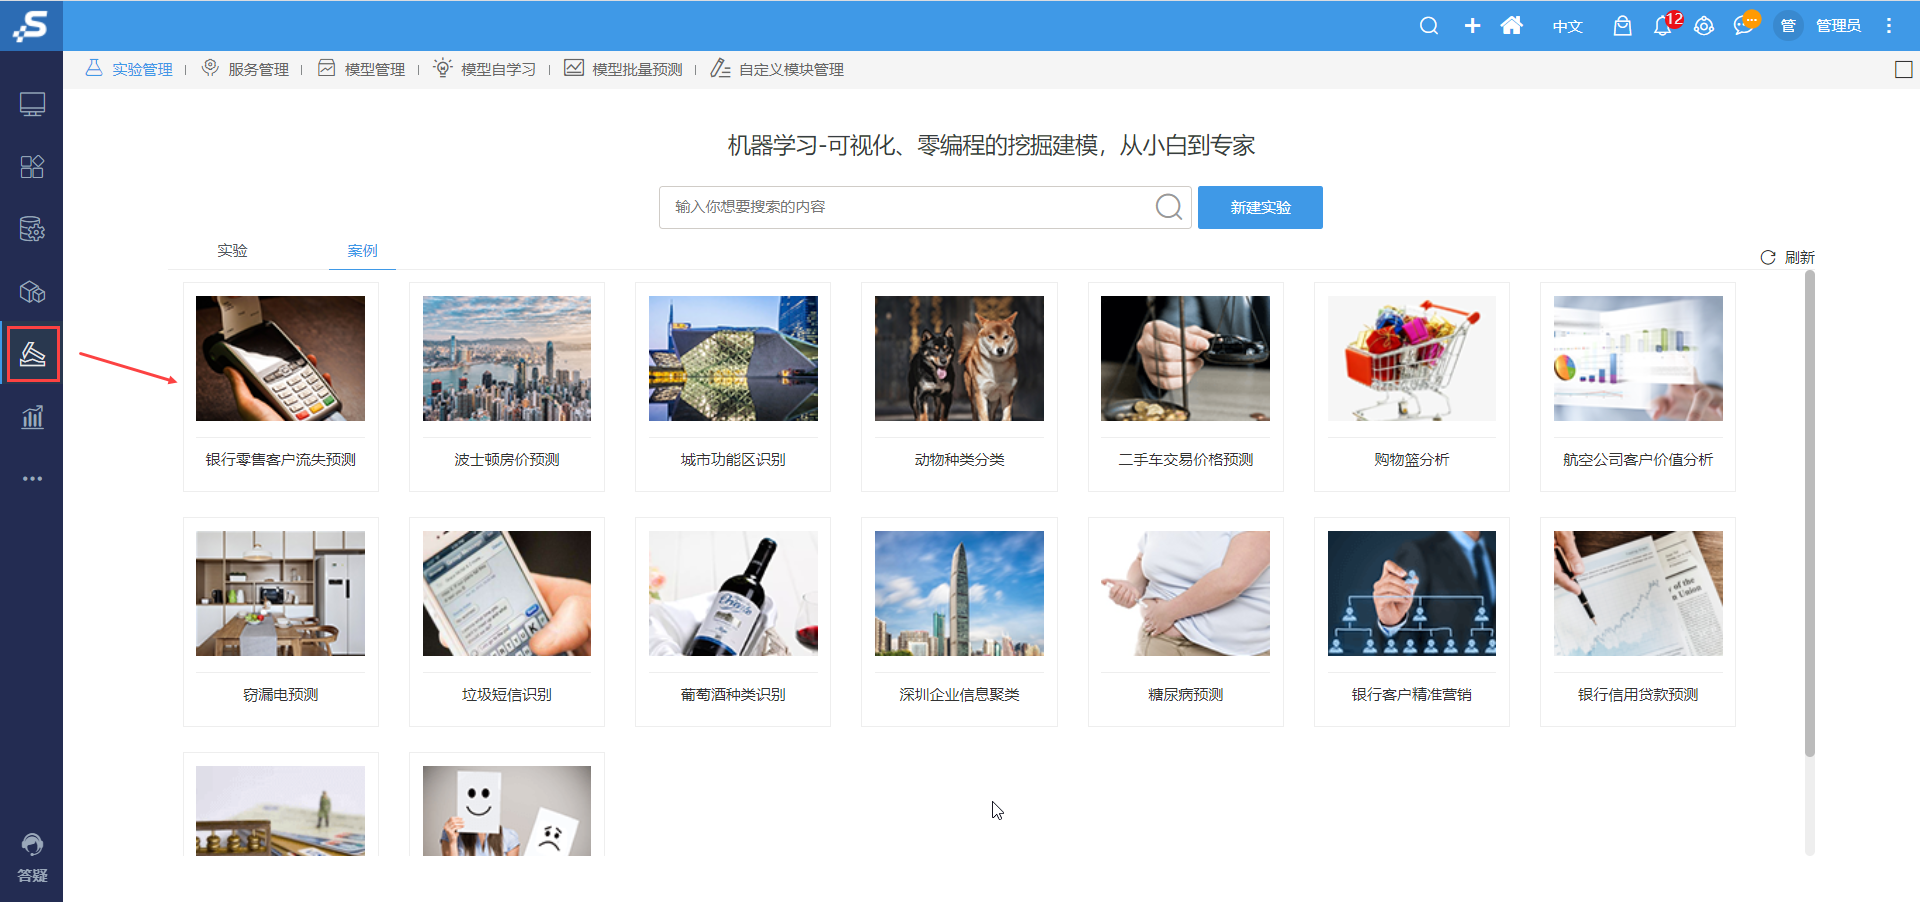
Task: Open the smiley and sad face case thumbnail
Action: 507,811
